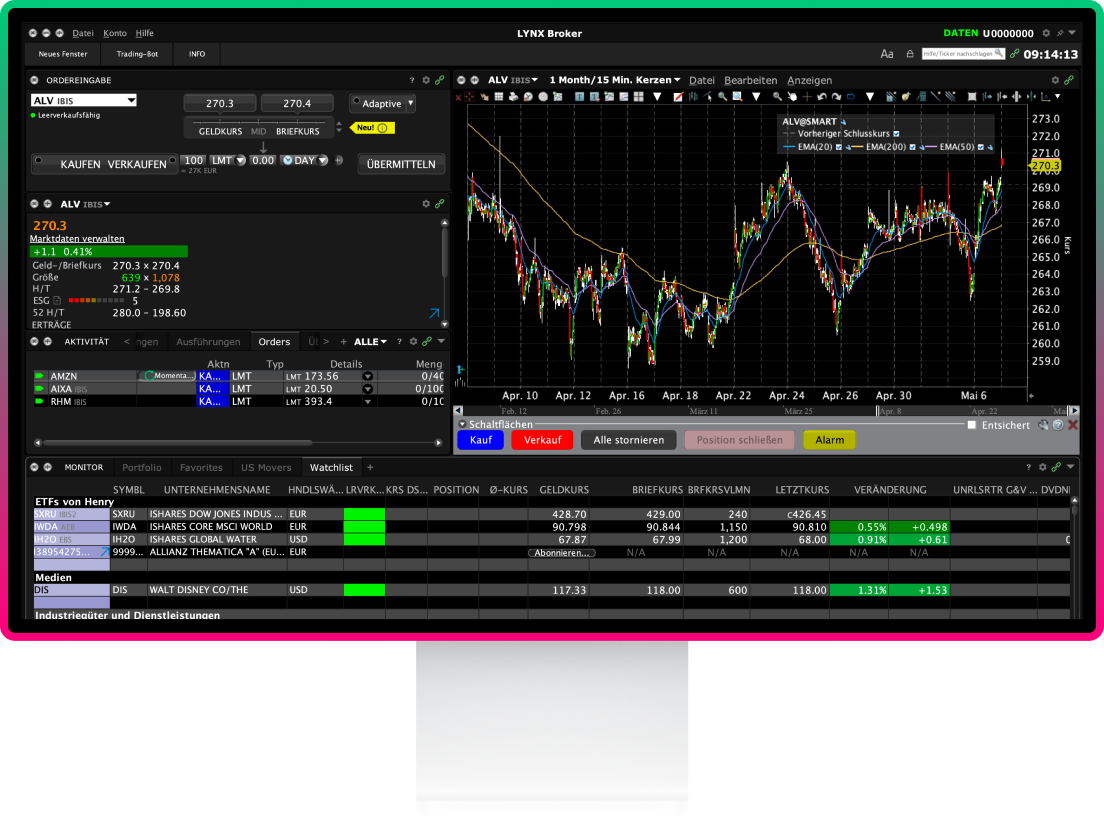Check the Entsichert checkbox
The image size is (1104, 816).
(972, 425)
